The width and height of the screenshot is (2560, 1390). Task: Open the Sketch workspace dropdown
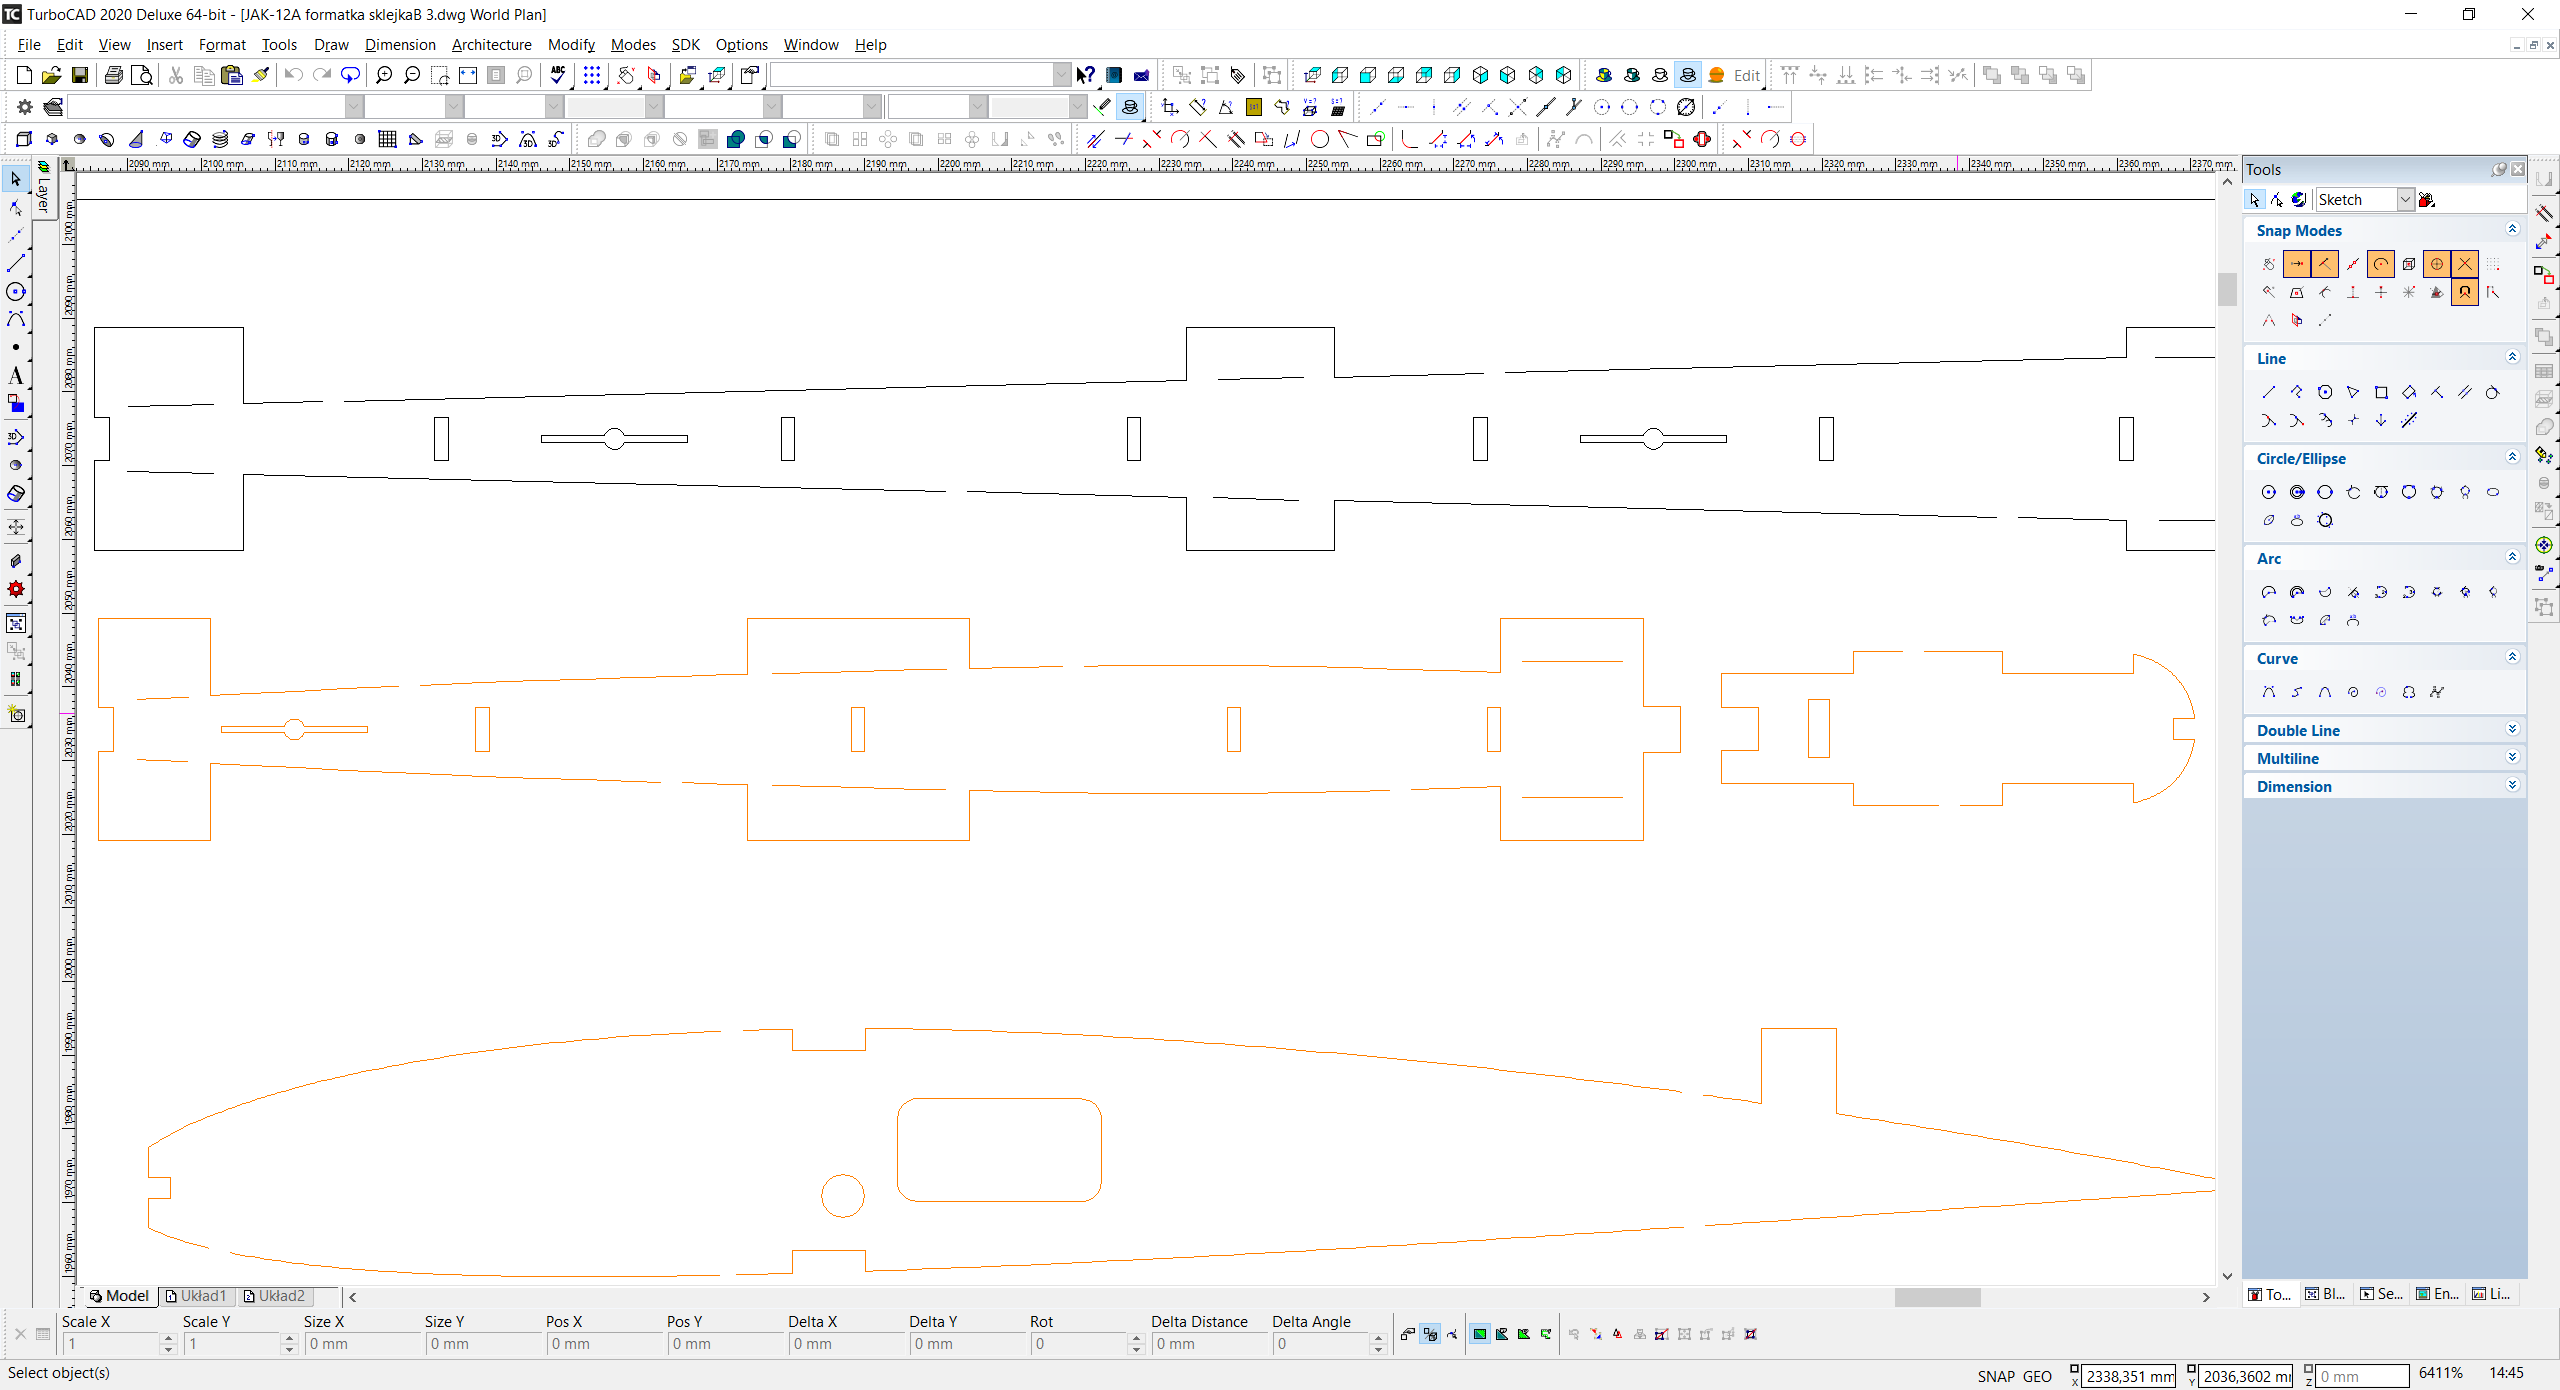pyautogui.click(x=2405, y=200)
